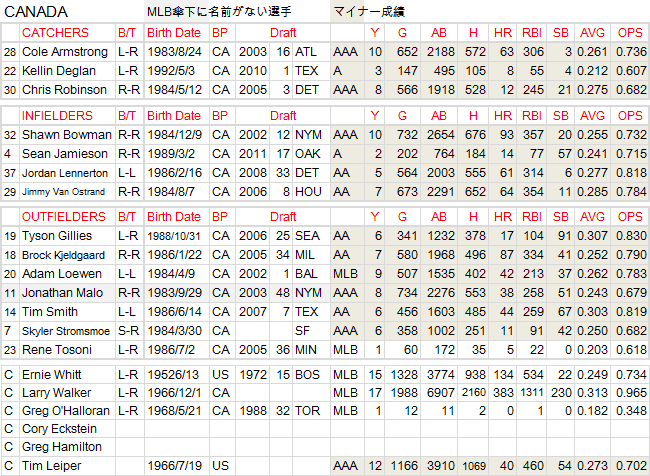This screenshot has width=650, height=476.
Task: Click Larry Walker's hits value 2160
Action: [474, 393]
